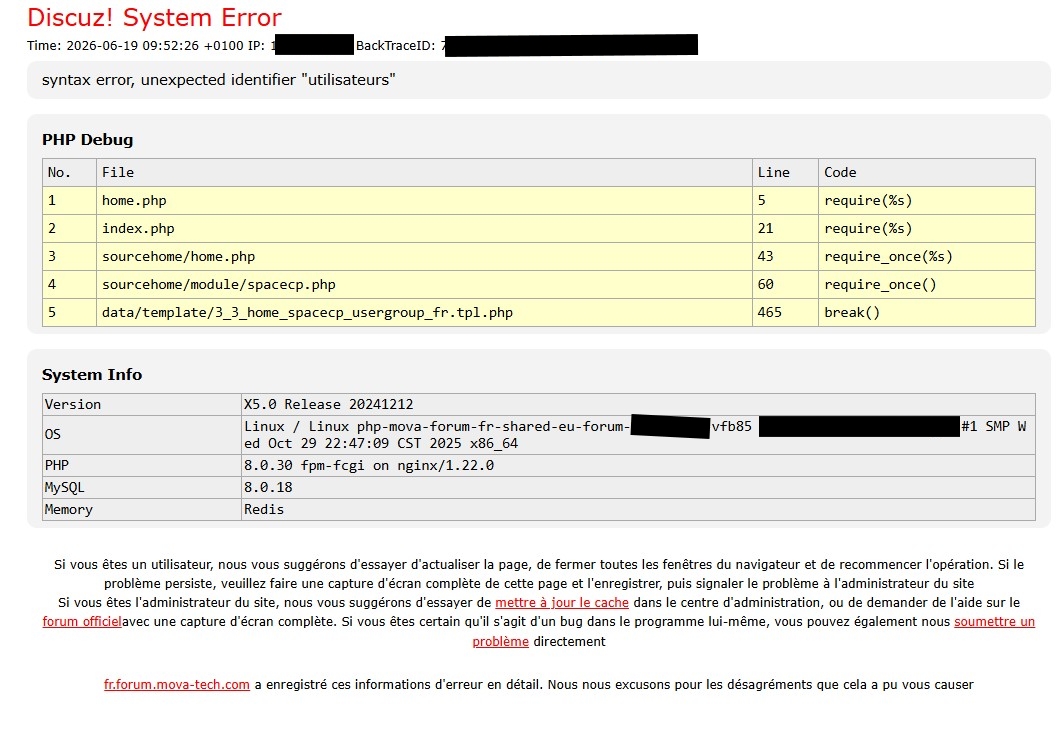The height and width of the screenshot is (732, 1058).
Task: Select the usergroup_fr.tpl.php template file cell
Action: (424, 312)
